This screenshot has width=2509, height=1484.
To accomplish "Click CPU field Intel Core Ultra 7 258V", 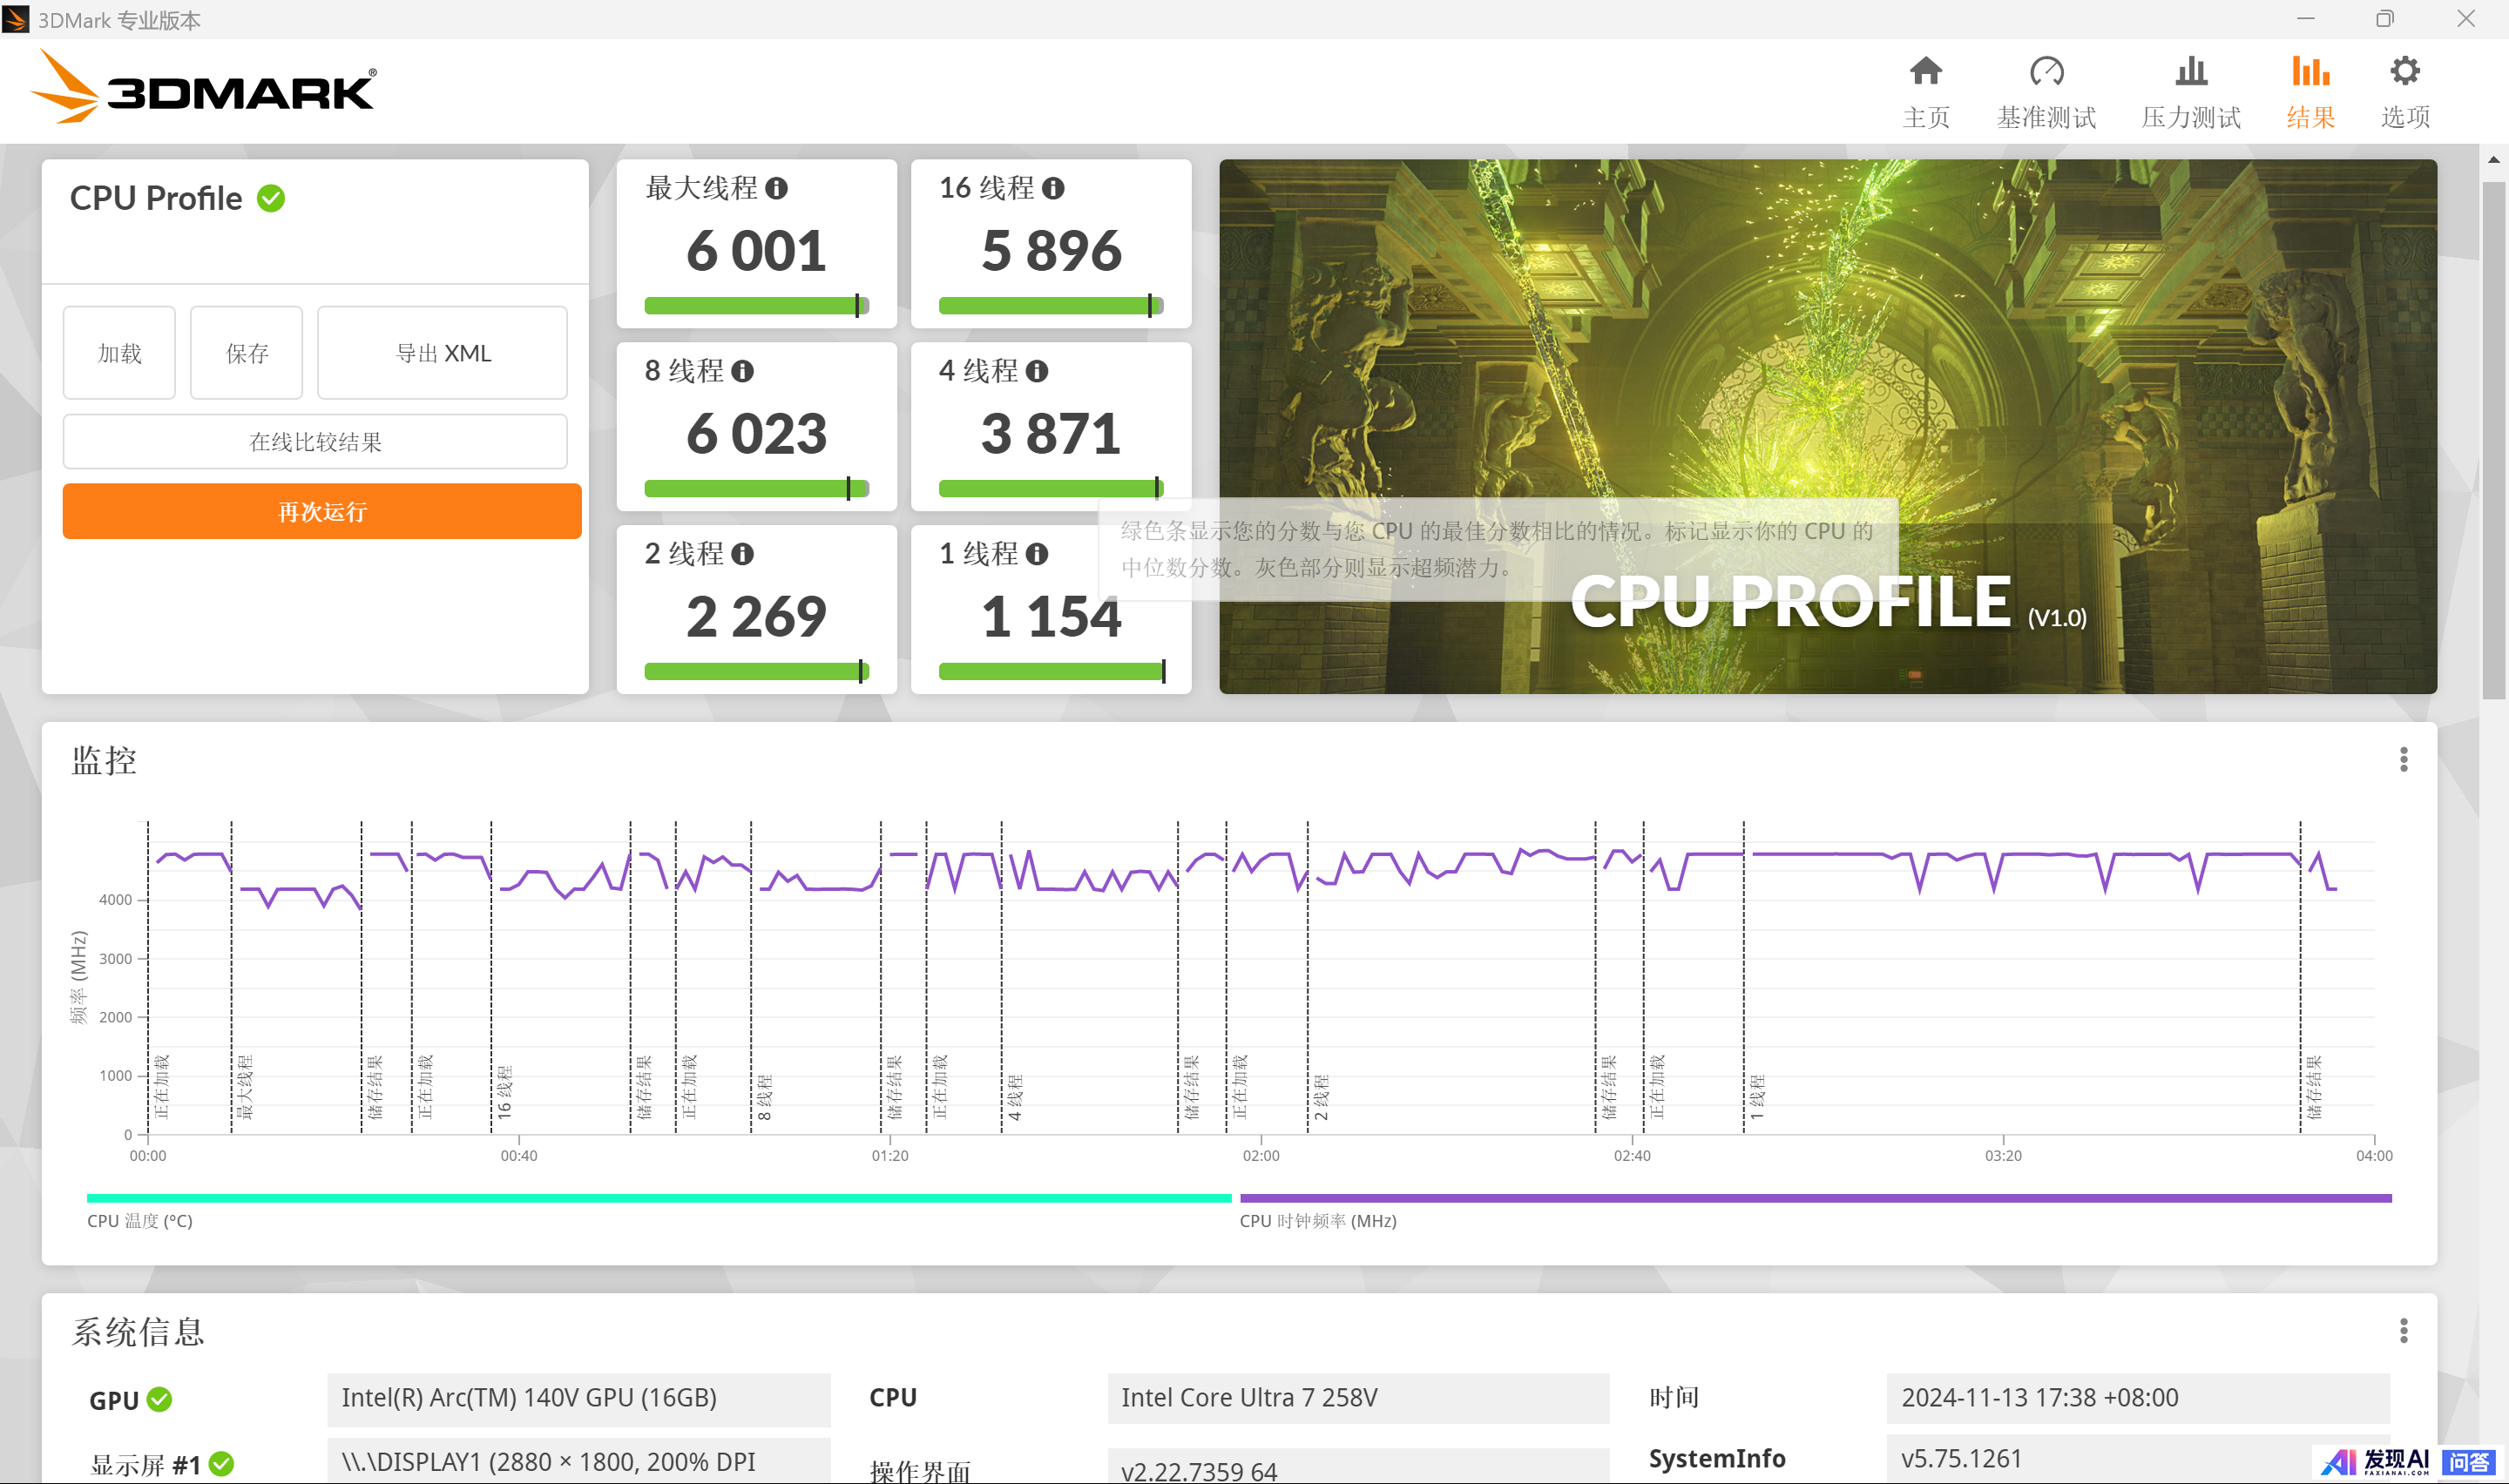I will pos(1358,1399).
